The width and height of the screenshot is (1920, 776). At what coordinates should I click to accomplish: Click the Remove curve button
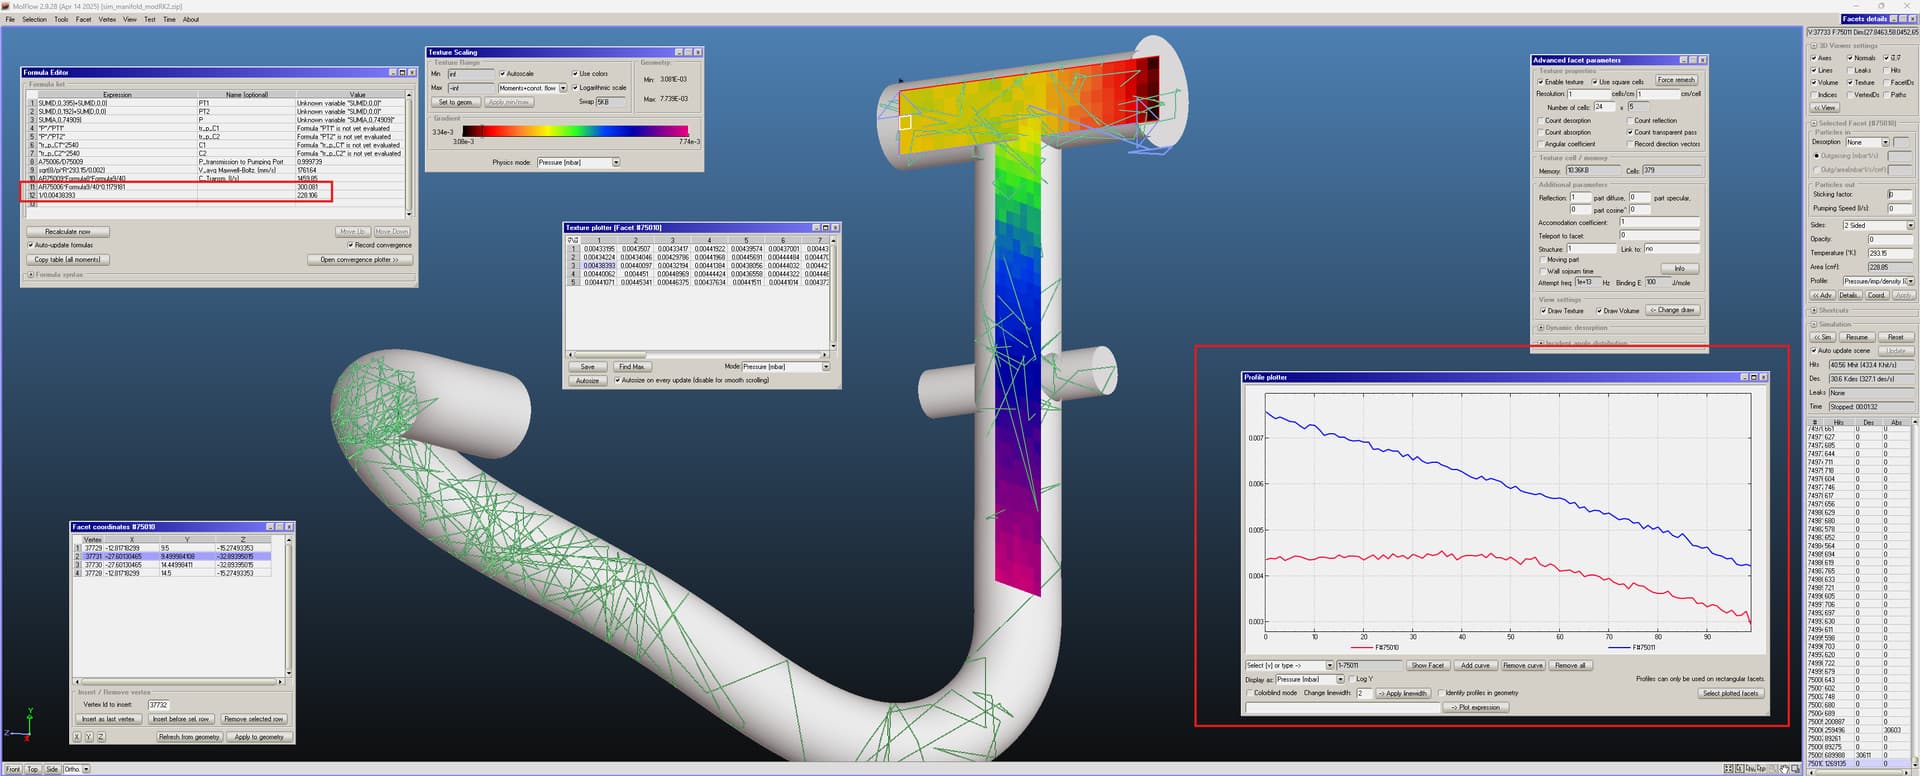[1522, 665]
